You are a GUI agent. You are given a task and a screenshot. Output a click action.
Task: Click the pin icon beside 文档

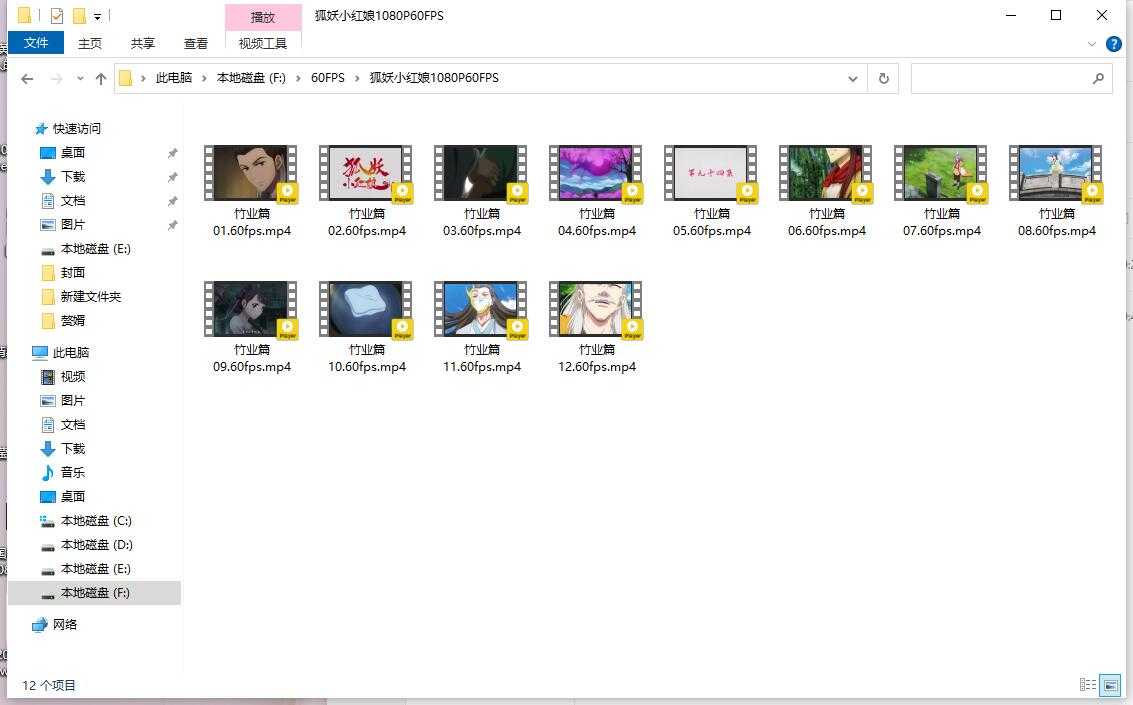172,201
